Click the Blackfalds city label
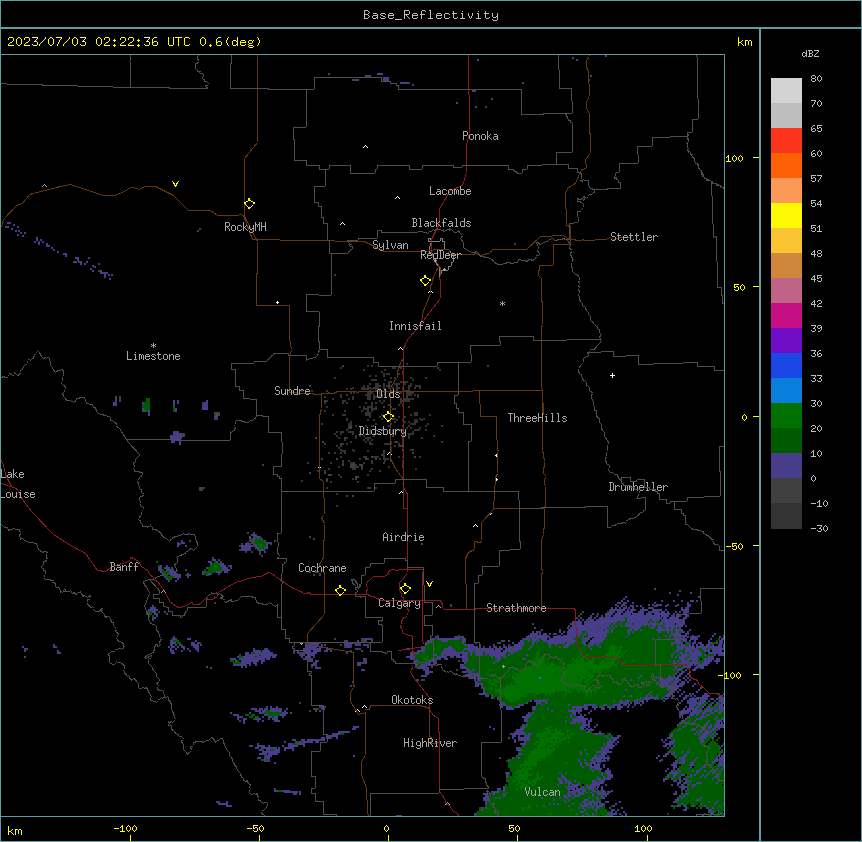The height and width of the screenshot is (842, 862). [x=441, y=223]
